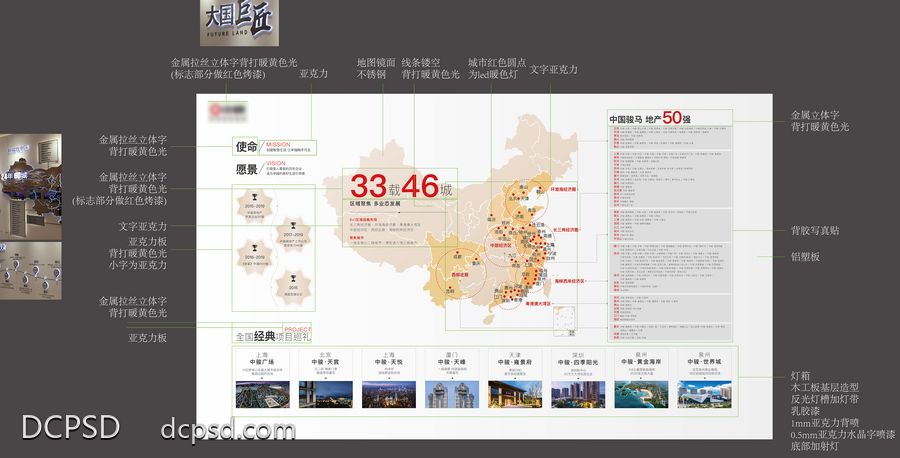Click the 中骏·世界城 project title
This screenshot has height=458, width=900.
(704, 362)
